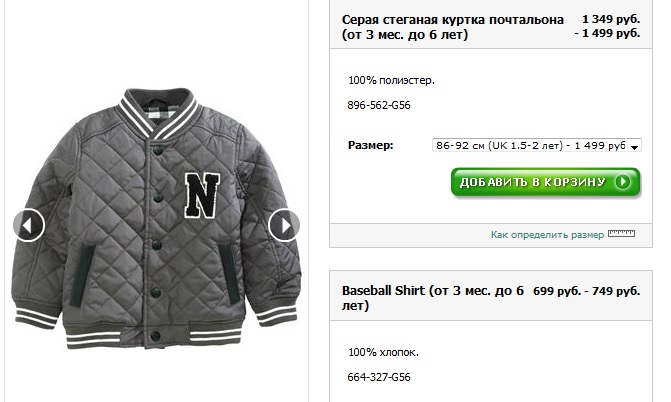Screen dimensions: 671x402
Task: Click the product code 896-562-G56
Action: (380, 105)
